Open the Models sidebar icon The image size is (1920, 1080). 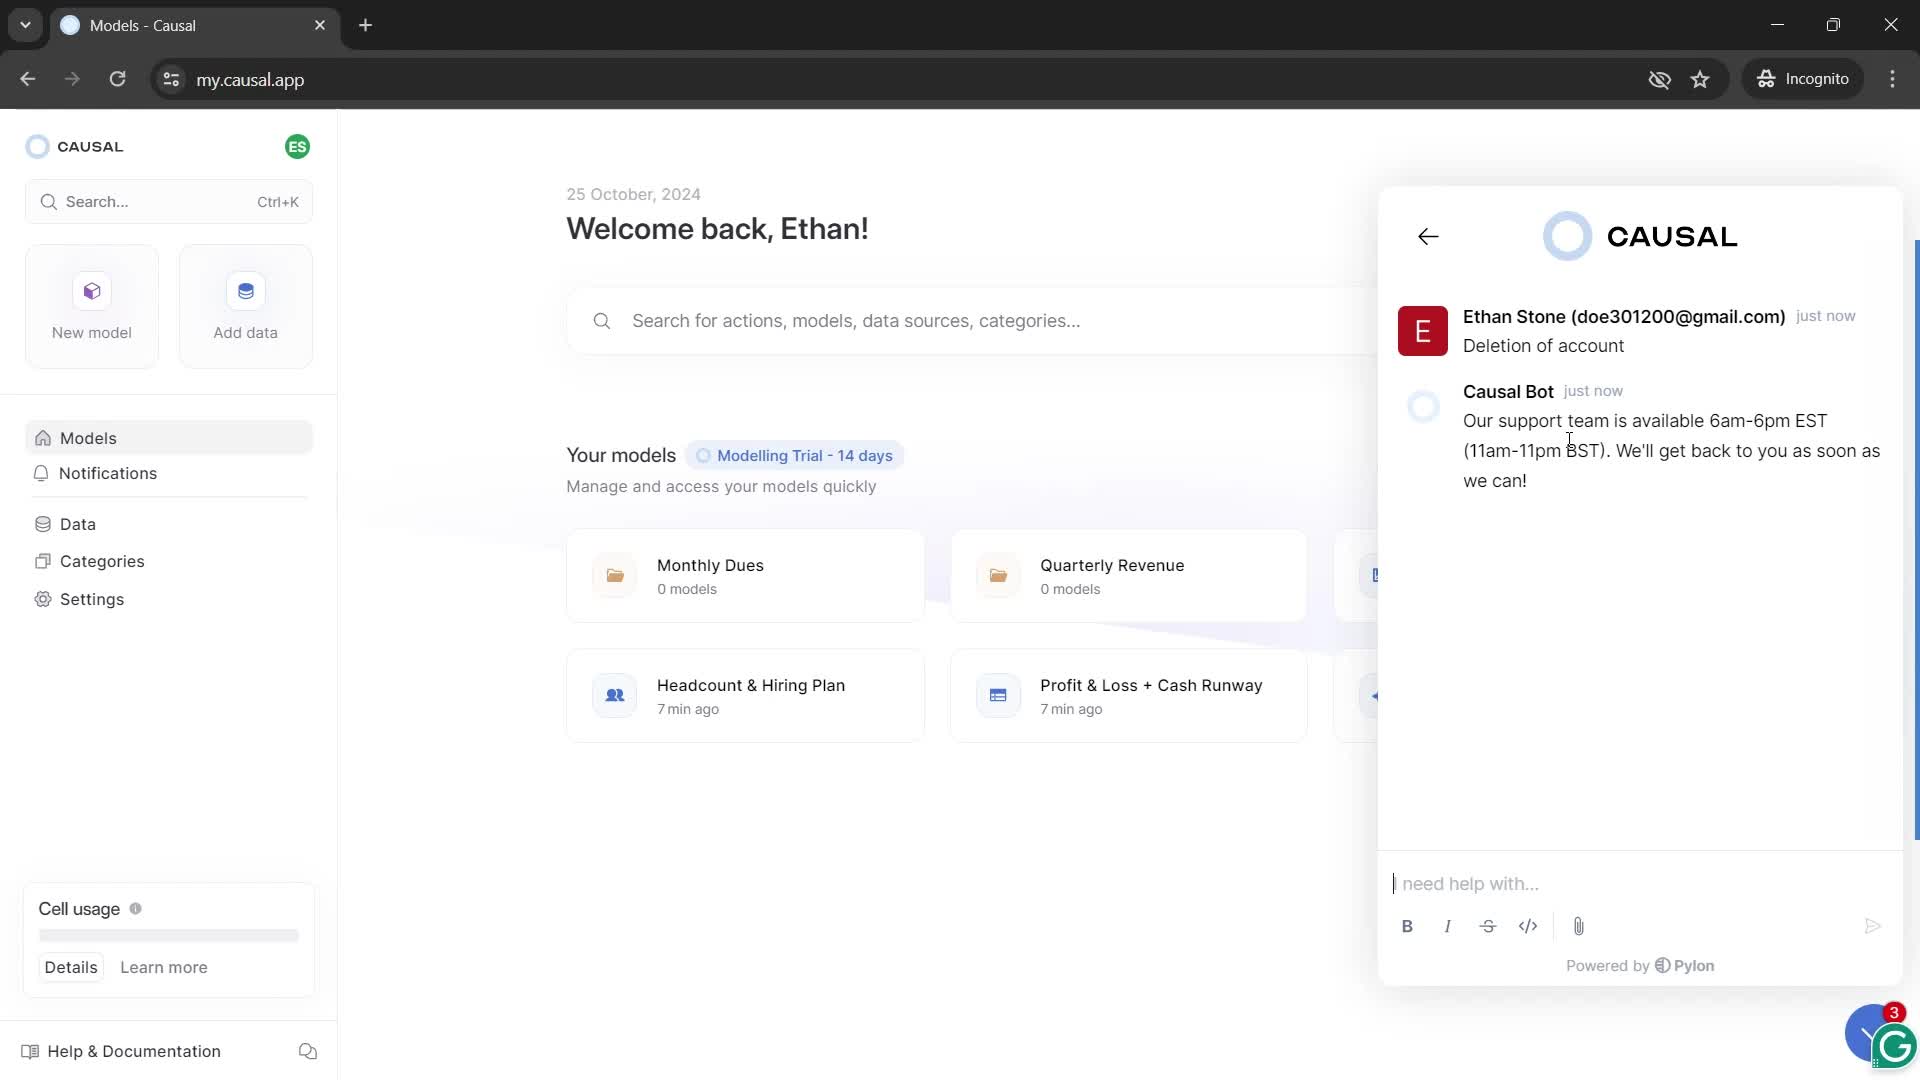coord(42,438)
